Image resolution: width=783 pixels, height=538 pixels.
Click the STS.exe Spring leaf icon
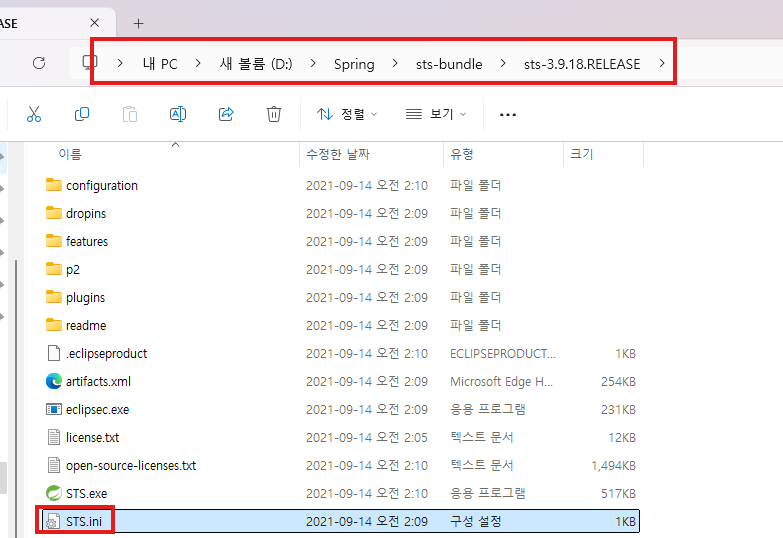click(x=53, y=493)
